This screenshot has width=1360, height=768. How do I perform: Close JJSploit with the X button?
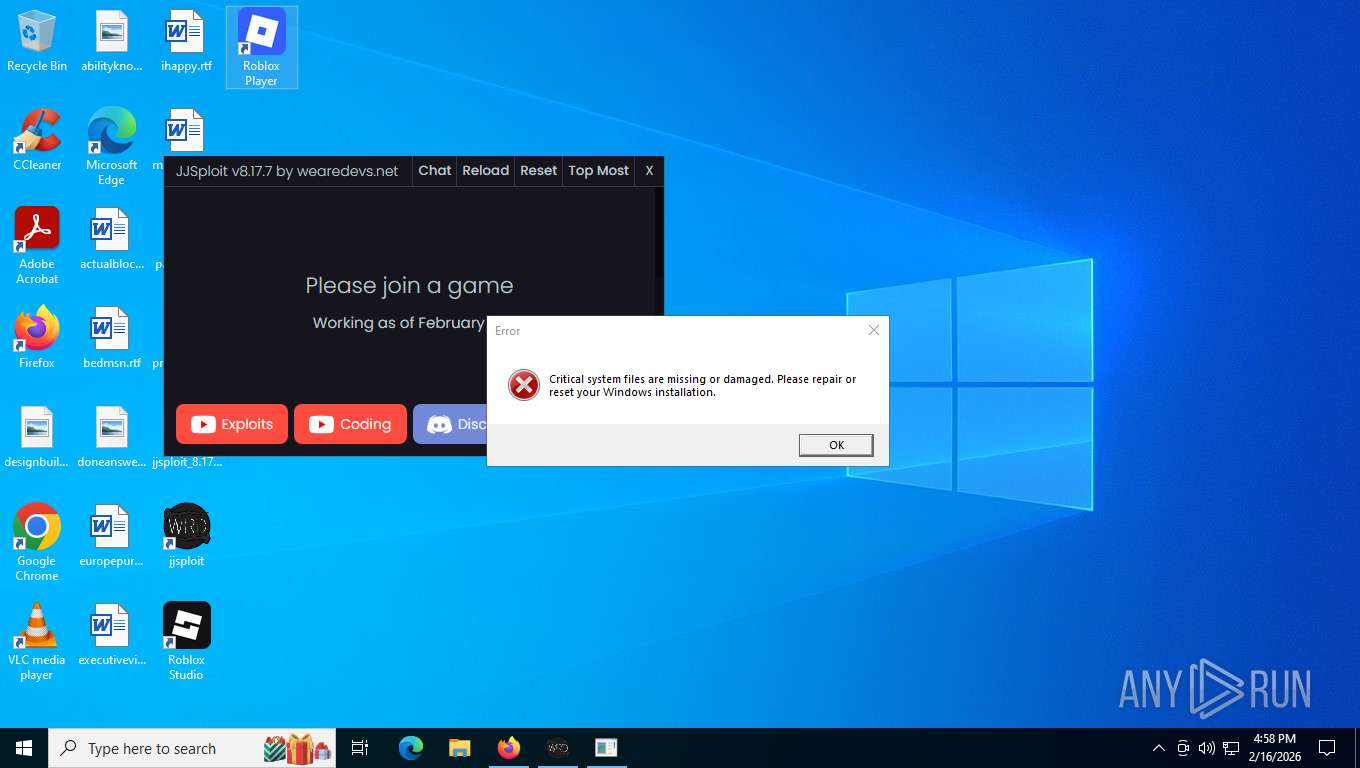coord(649,171)
